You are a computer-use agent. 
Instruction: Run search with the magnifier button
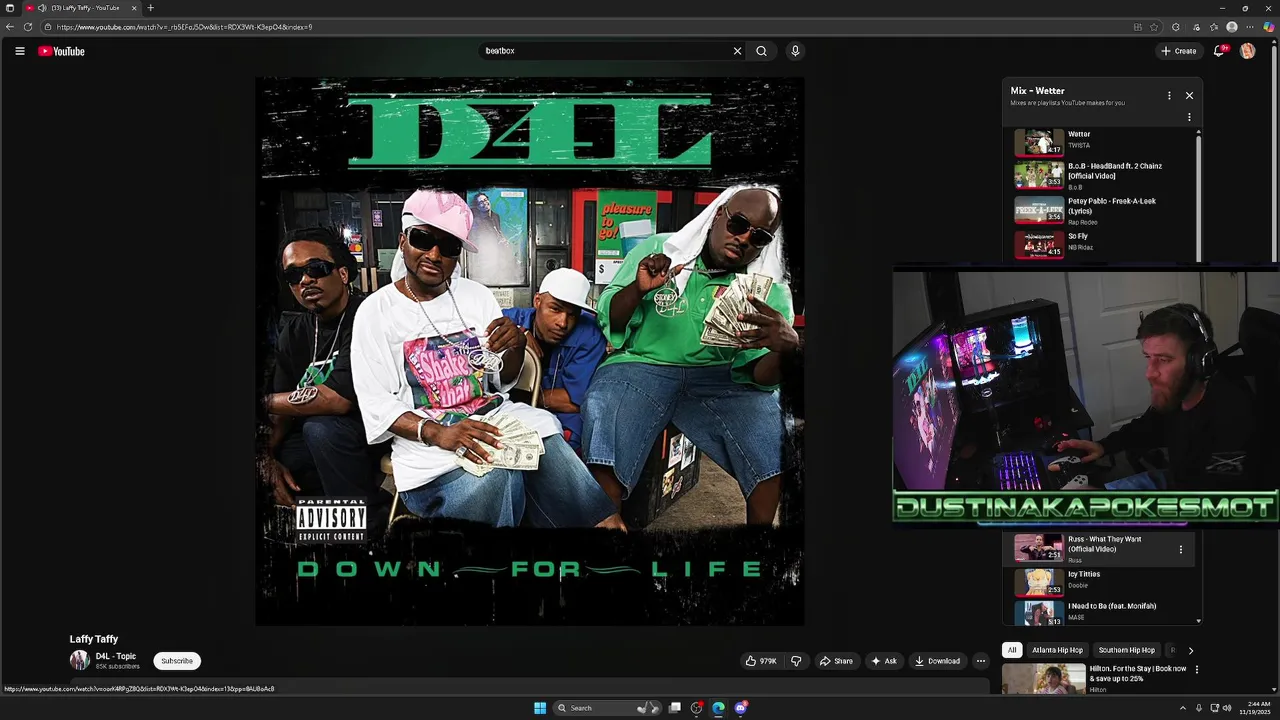761,51
